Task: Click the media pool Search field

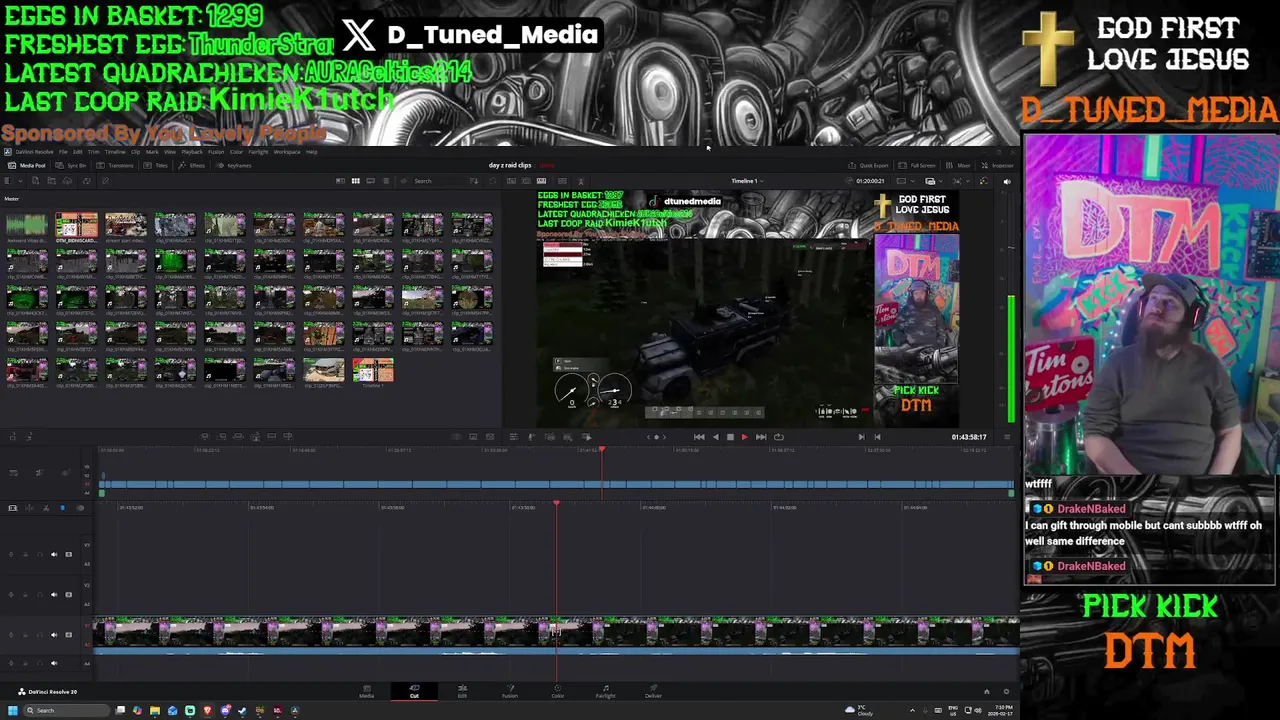Action: coord(438,181)
